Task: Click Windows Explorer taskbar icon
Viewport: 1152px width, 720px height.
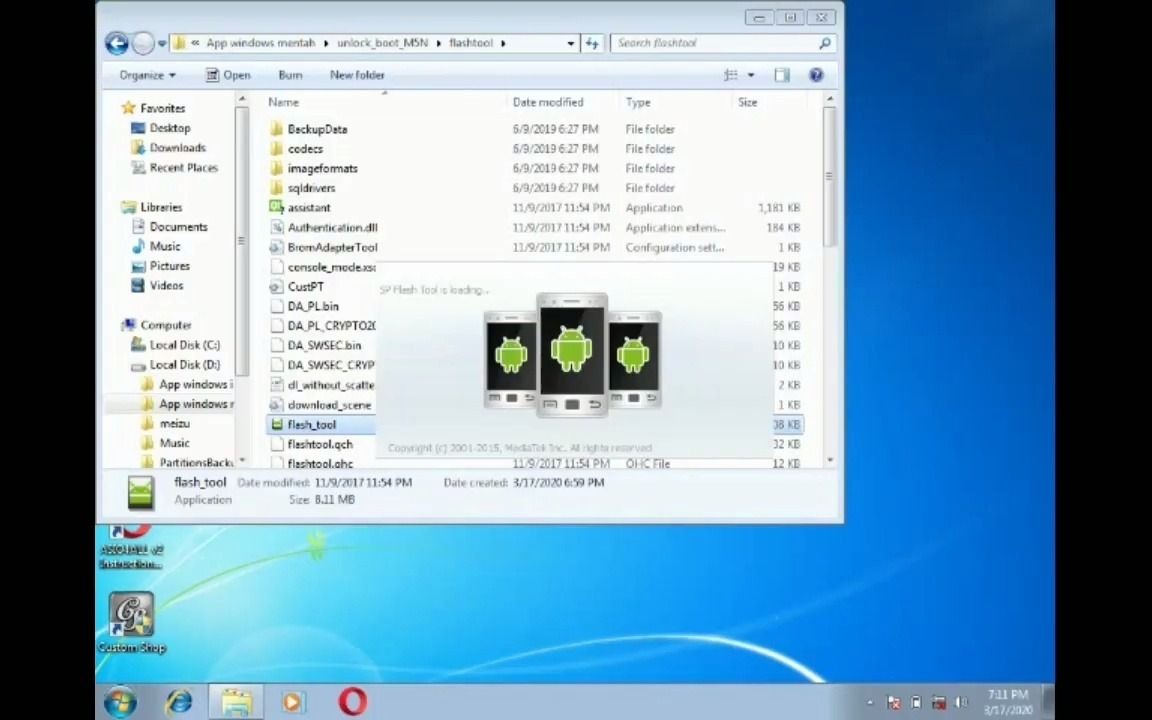Action: [236, 702]
